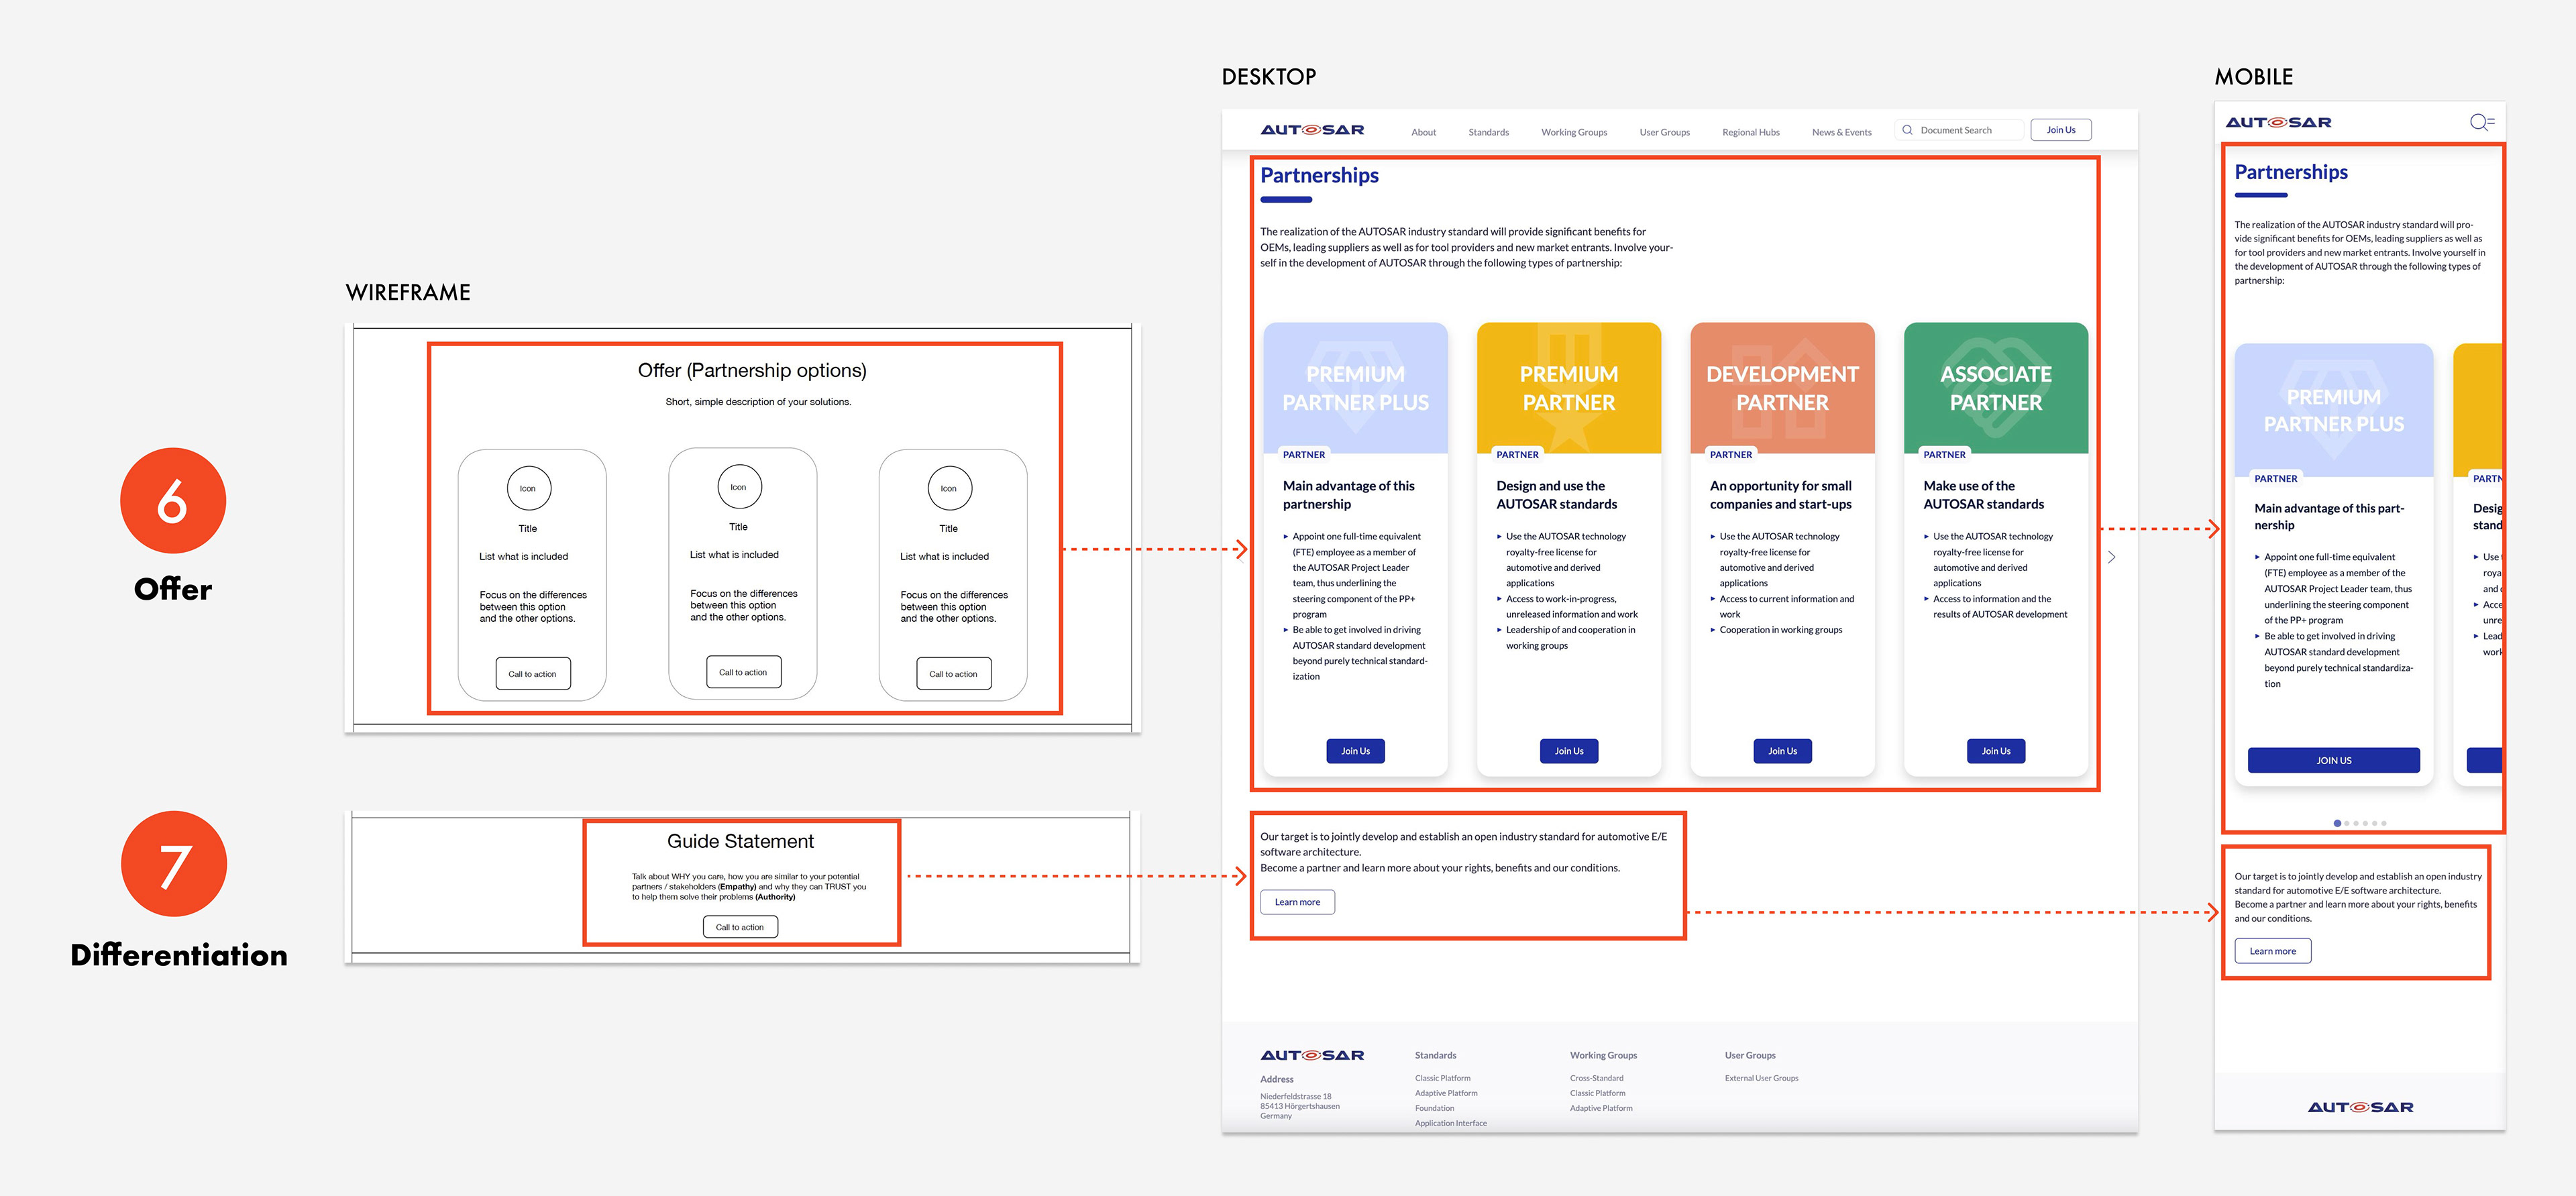Click the AUTOSAR logo in desktop footer
2576x1196 pixels.
point(1312,1055)
